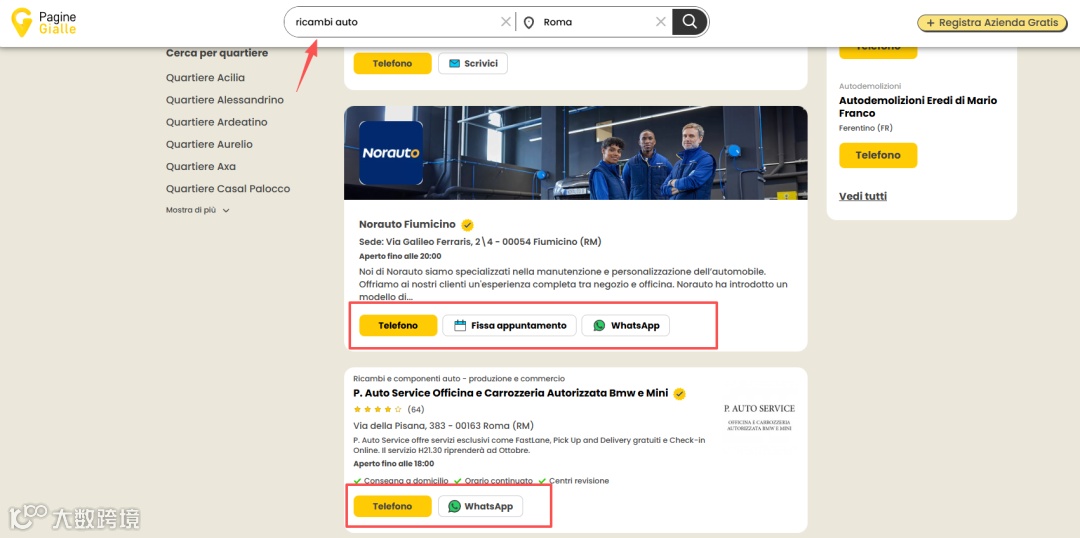Click WhatsApp for Norauto Fiumicino

tap(625, 325)
